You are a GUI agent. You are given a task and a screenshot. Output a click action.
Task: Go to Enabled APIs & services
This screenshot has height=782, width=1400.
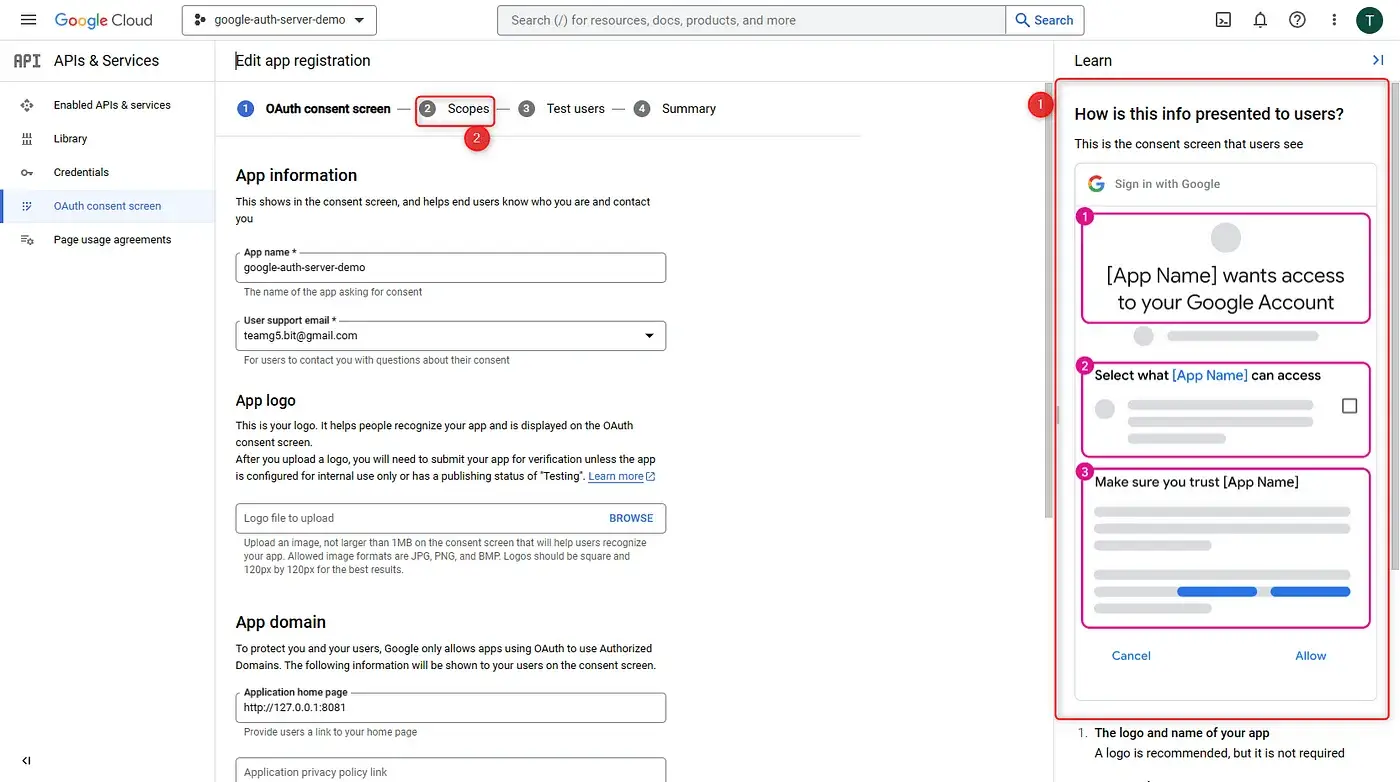tap(112, 105)
